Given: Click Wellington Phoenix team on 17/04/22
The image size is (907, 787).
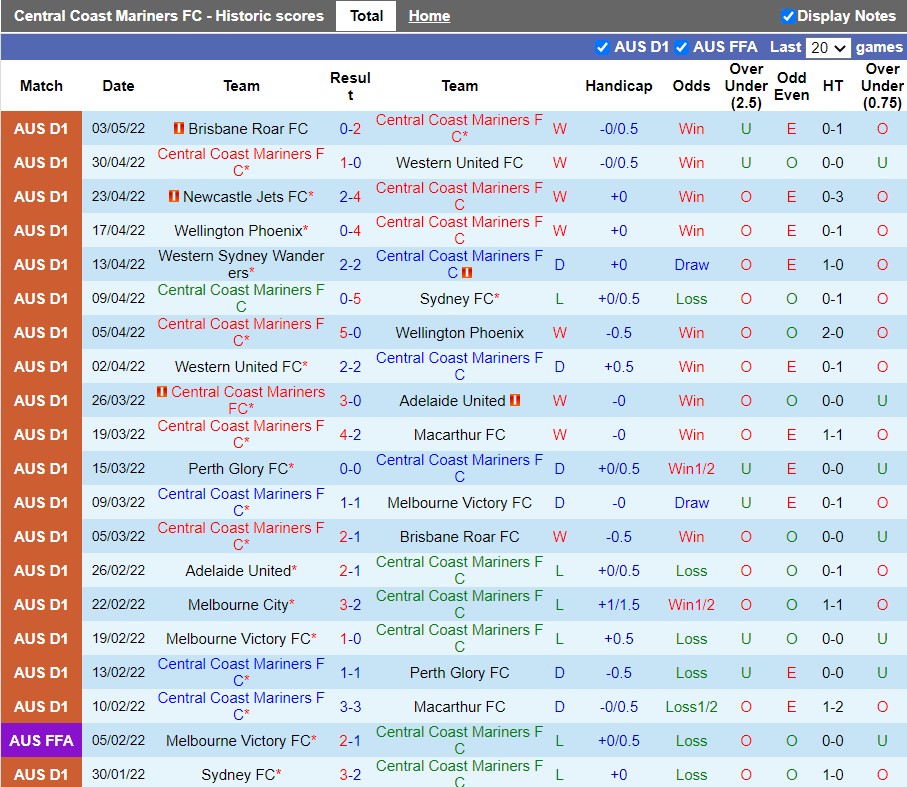Looking at the screenshot, I should pos(238,231).
